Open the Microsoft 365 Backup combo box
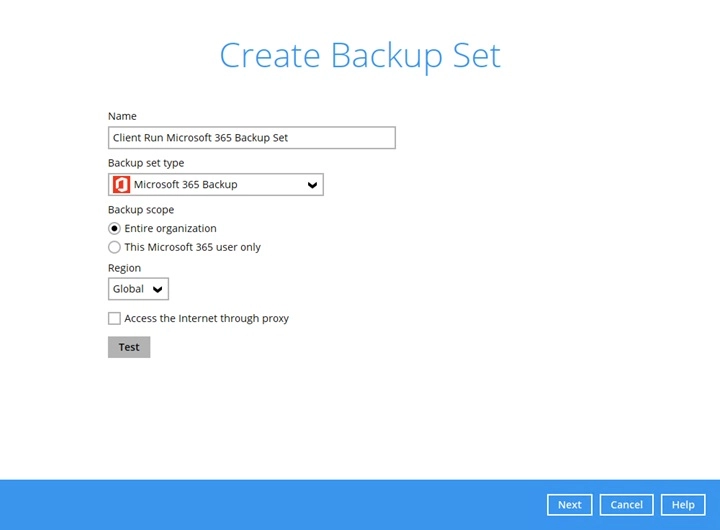Viewport: 720px width, 530px height. (215, 185)
